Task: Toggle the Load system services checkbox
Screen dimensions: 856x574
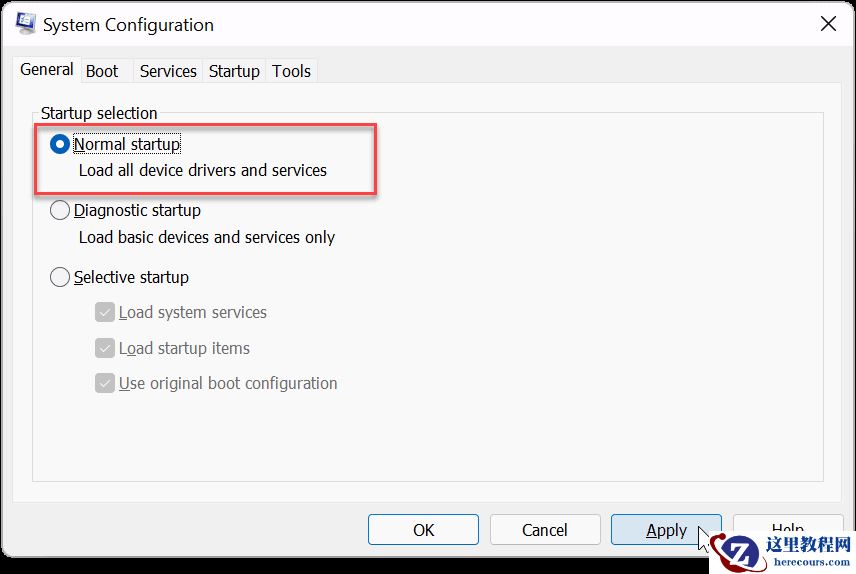Action: click(x=105, y=312)
